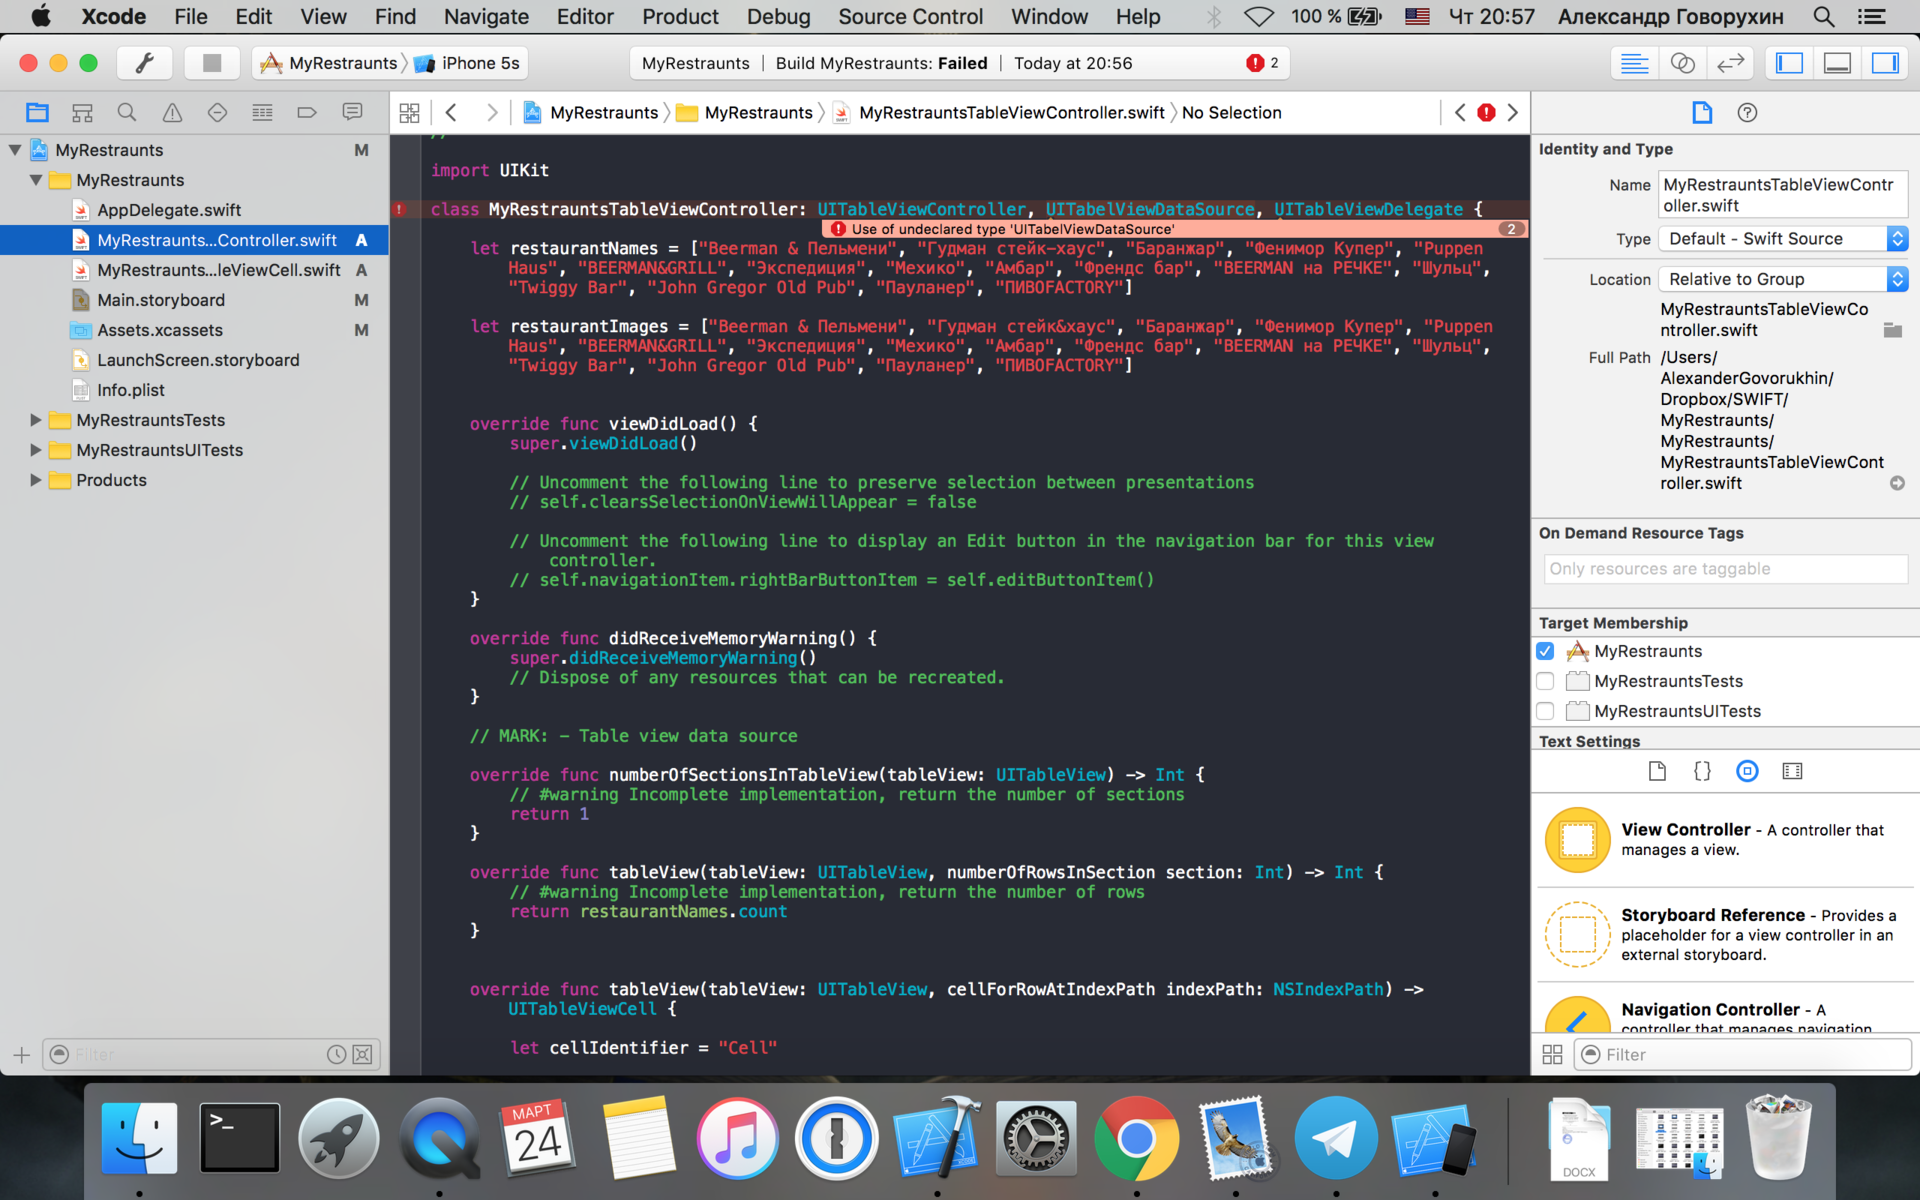Toggle the Debug area visibility
This screenshot has width=1920, height=1200.
pos(1837,63)
